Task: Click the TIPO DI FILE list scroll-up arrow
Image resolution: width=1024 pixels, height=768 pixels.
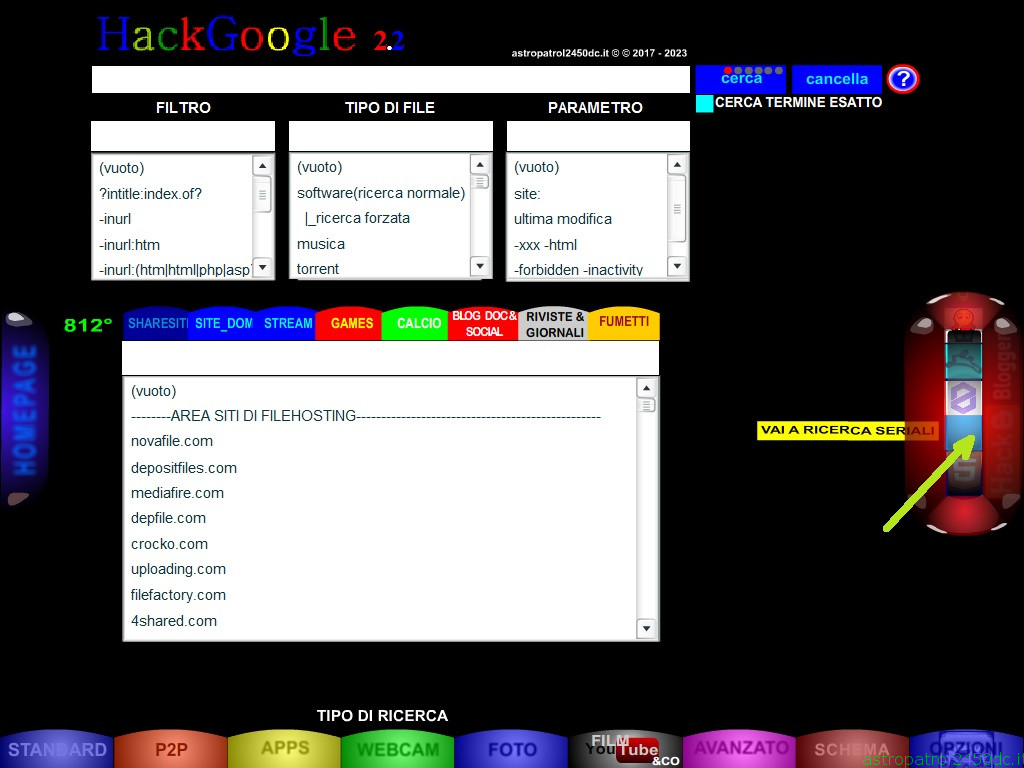Action: pos(480,165)
